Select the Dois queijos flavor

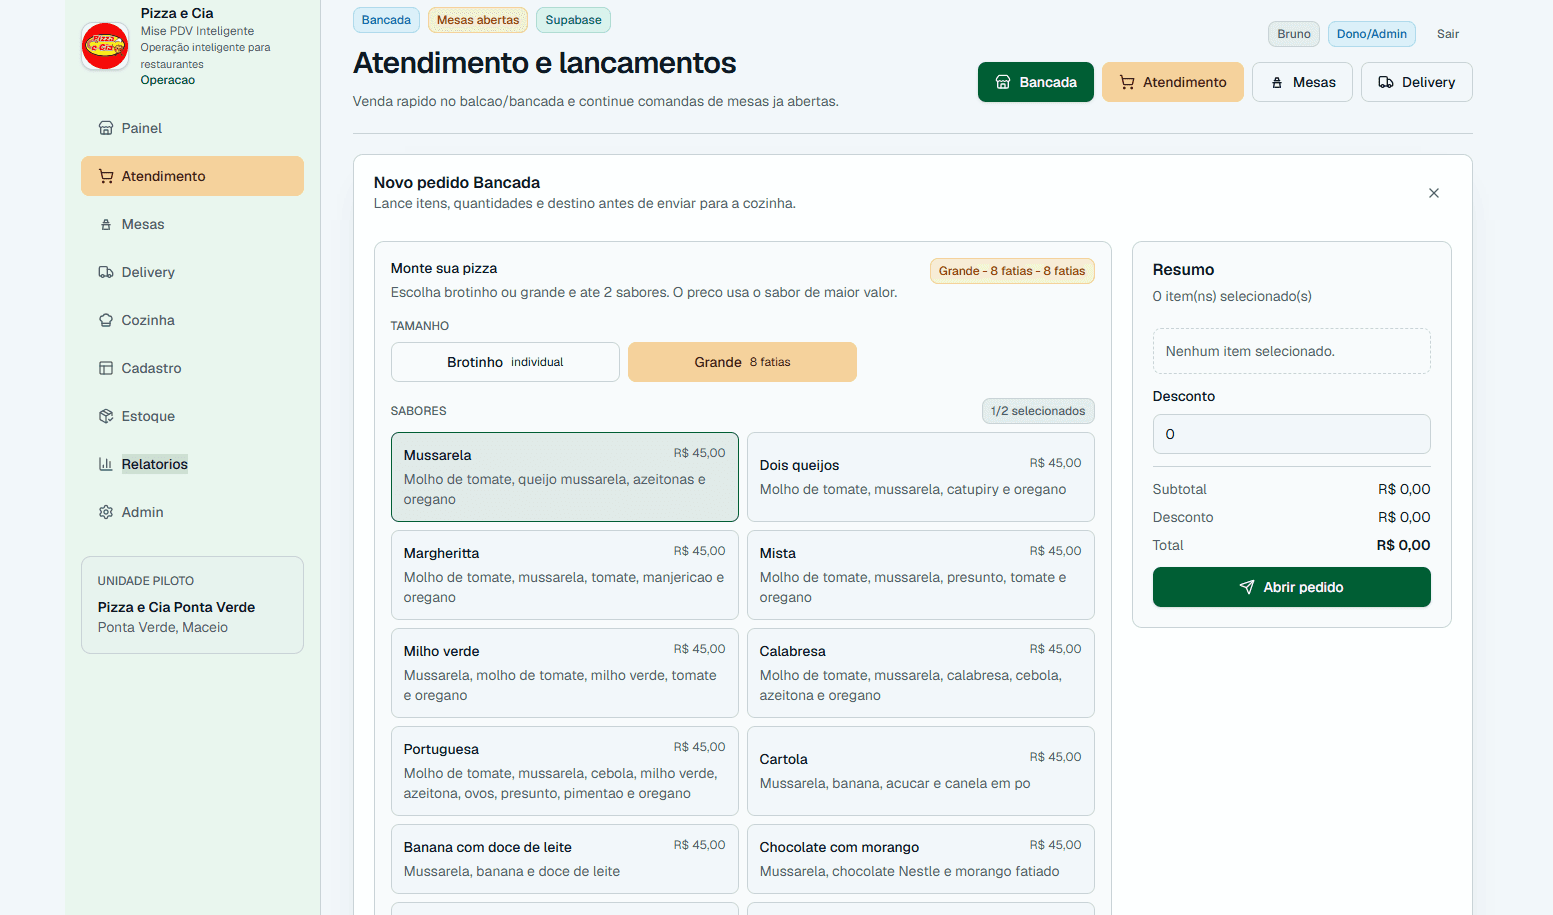(x=921, y=477)
